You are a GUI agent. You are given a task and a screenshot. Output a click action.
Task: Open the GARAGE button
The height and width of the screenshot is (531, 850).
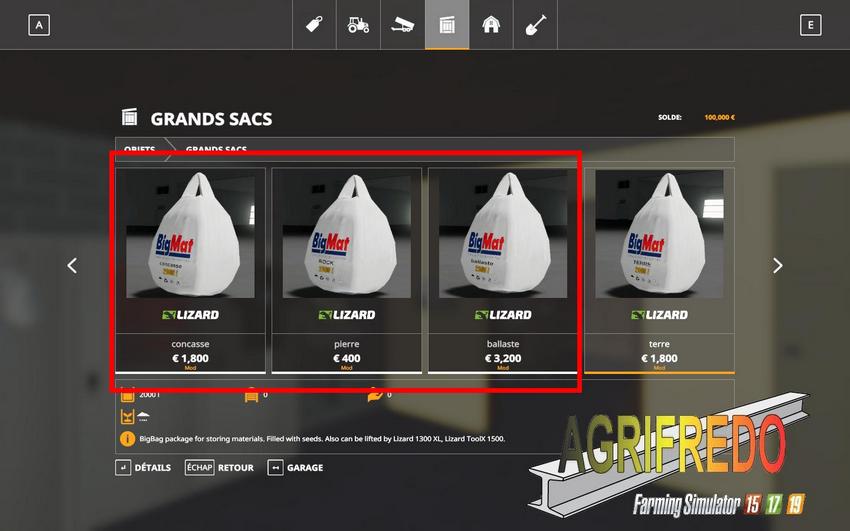coord(295,468)
